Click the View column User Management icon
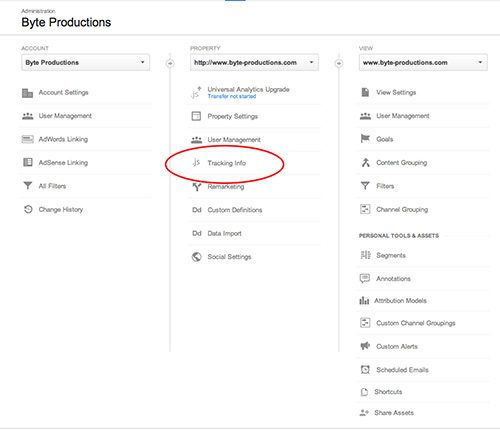Screen dimensions: 500x430 tap(365, 116)
